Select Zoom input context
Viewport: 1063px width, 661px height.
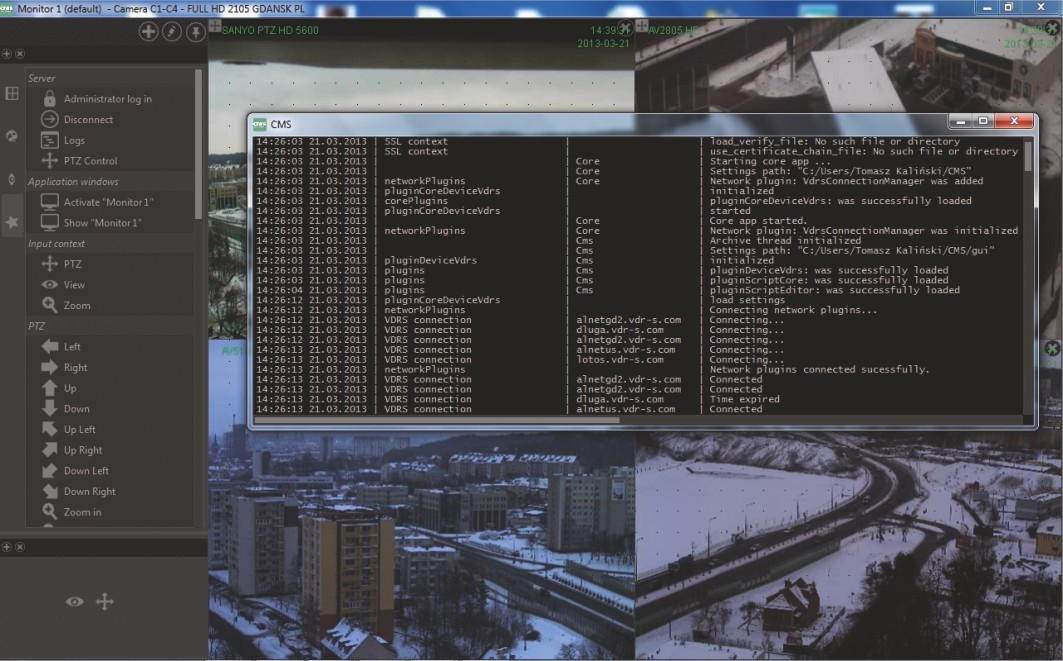(76, 306)
